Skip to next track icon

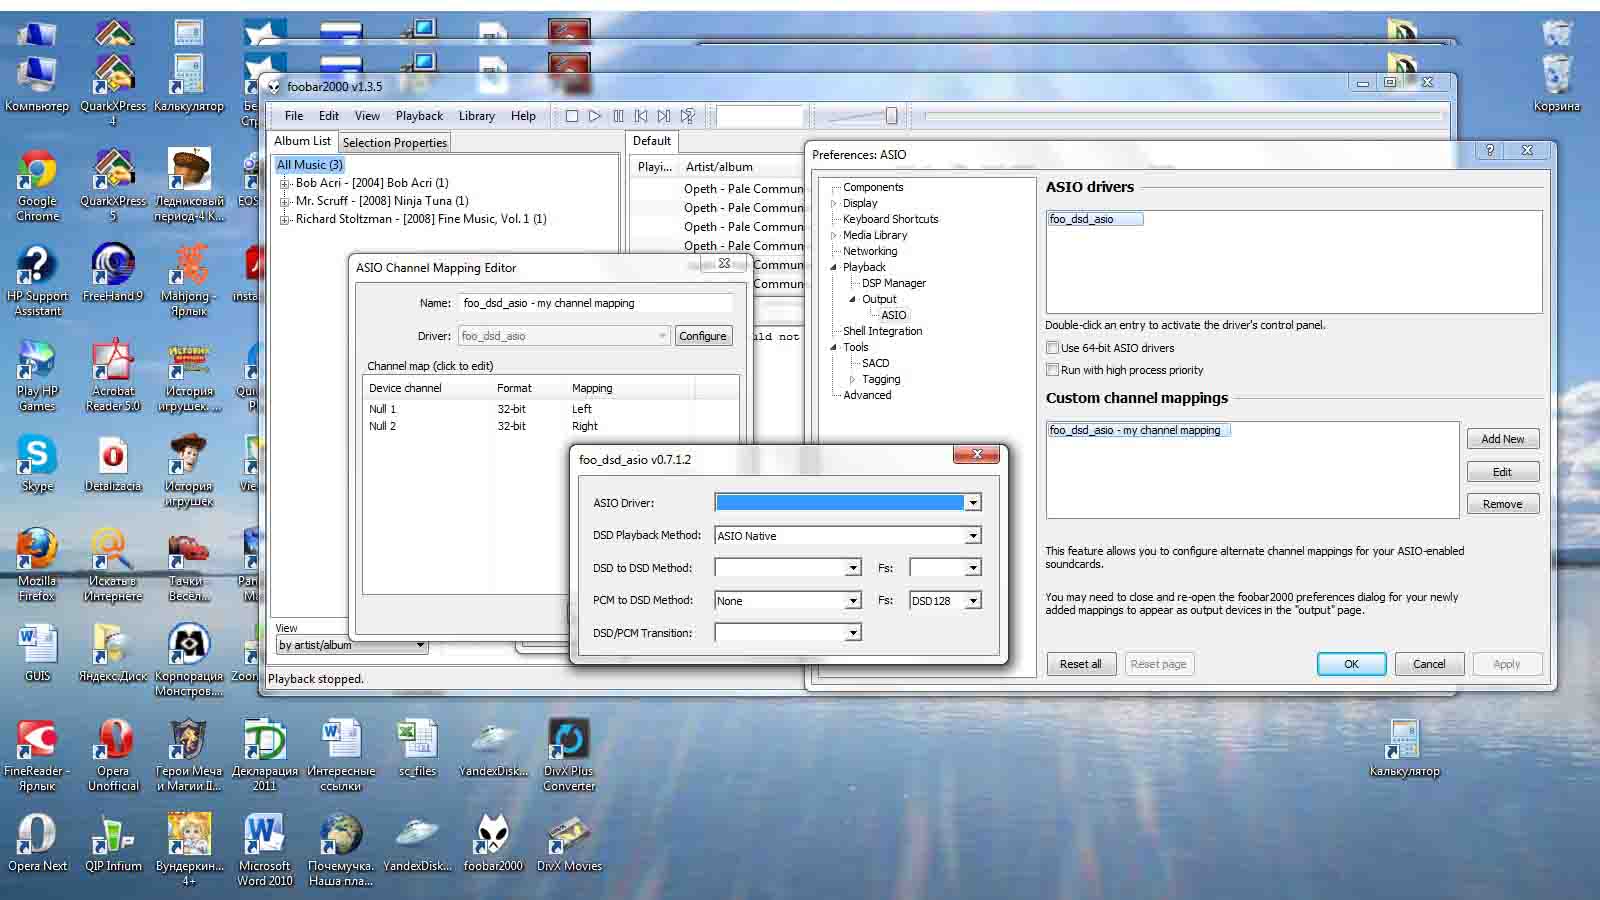664,116
